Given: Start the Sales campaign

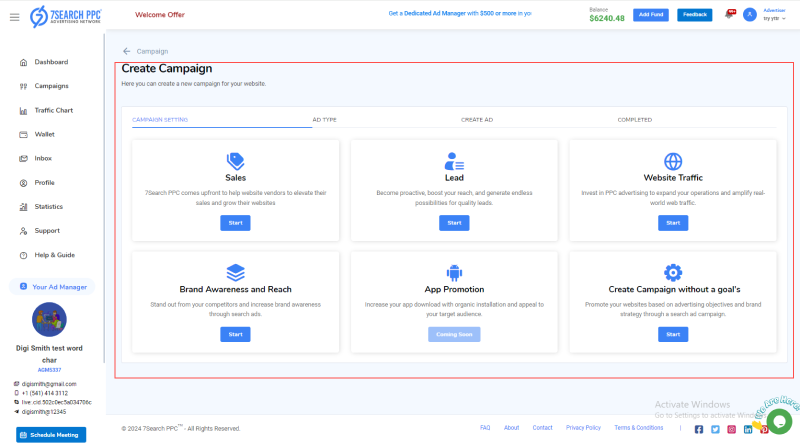Looking at the screenshot, I should coord(235,223).
